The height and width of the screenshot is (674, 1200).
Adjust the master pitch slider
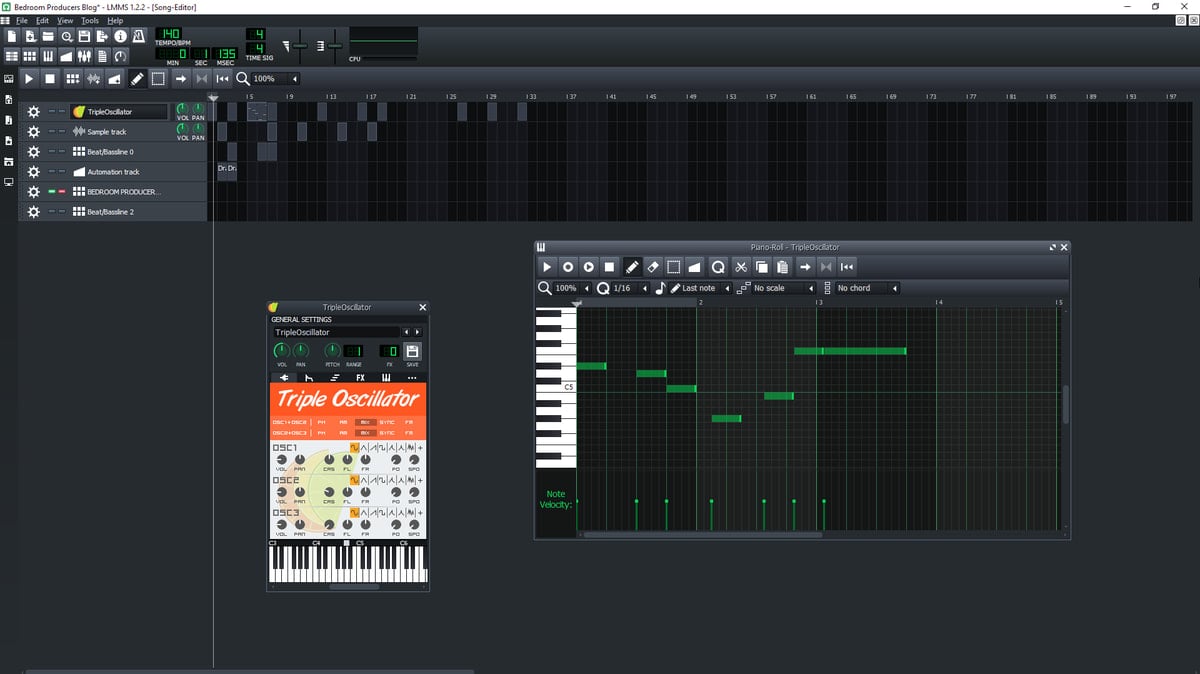click(335, 46)
